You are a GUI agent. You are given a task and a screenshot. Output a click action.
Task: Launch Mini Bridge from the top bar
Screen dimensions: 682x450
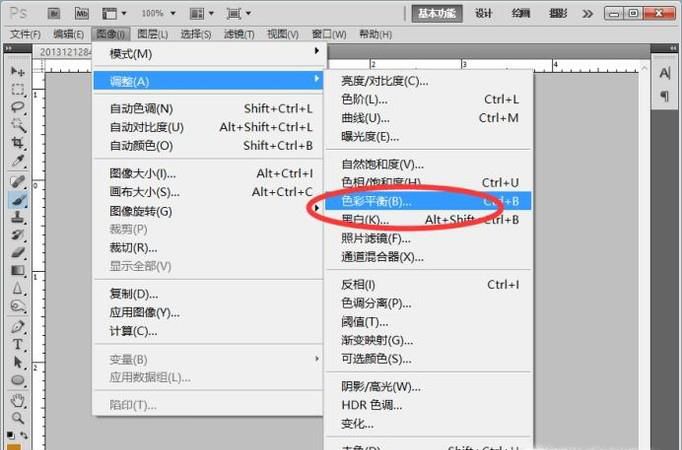coord(82,13)
